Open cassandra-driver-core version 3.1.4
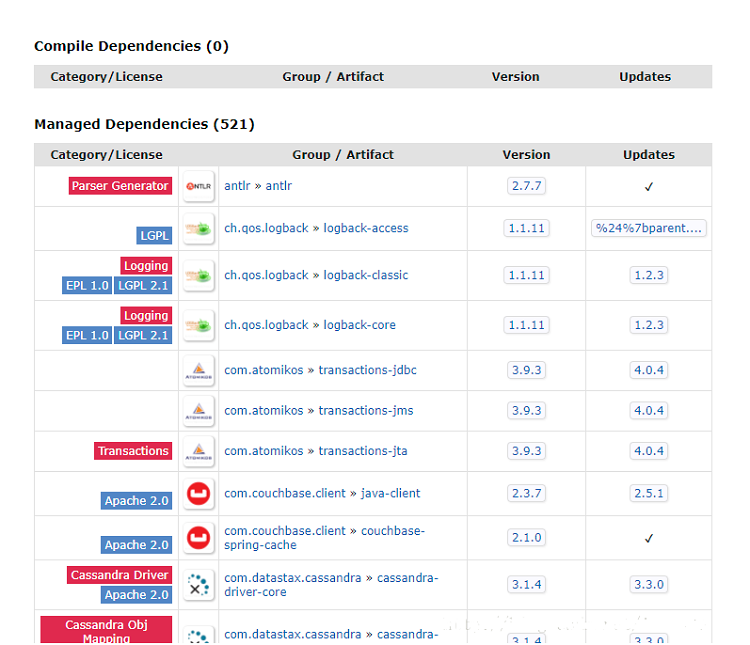Screen dimensions: 750x645 526,584
